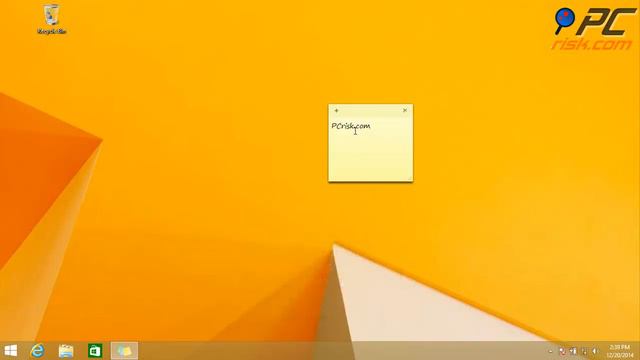This screenshot has height=360, width=640.
Task: Show hidden system tray icons
Action: (x=550, y=351)
